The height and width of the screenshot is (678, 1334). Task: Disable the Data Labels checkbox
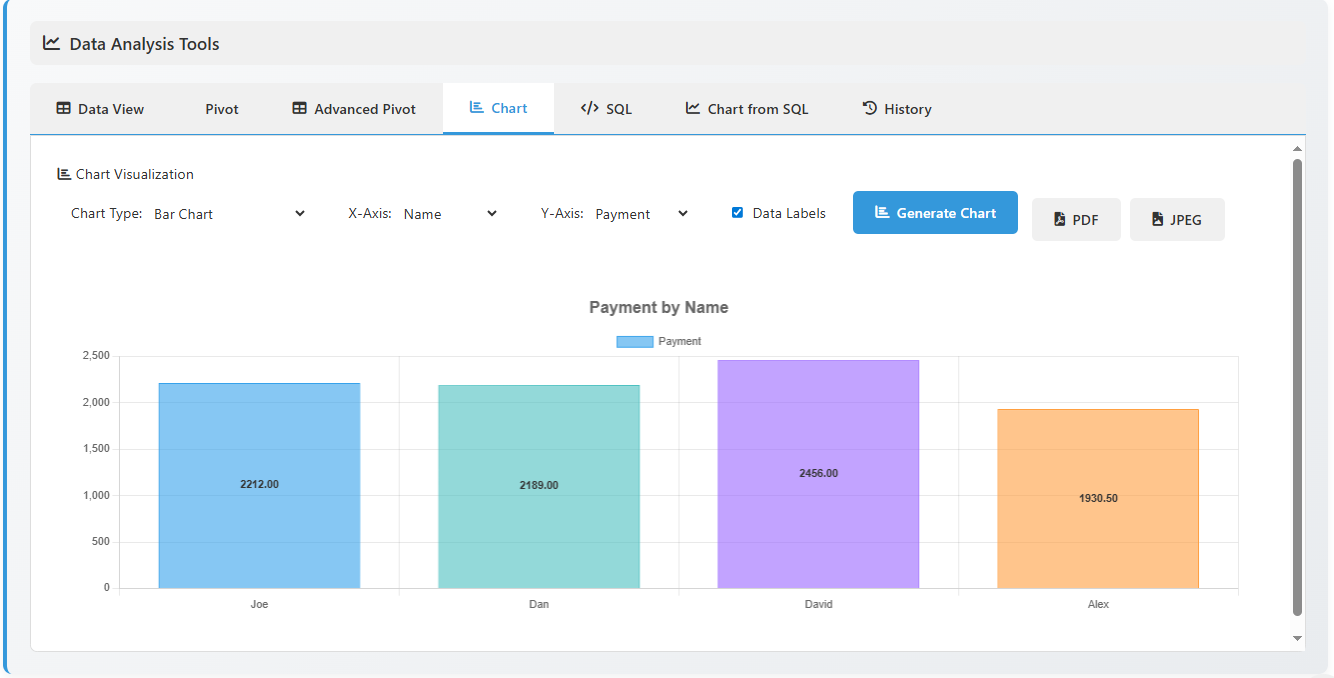[x=737, y=212]
